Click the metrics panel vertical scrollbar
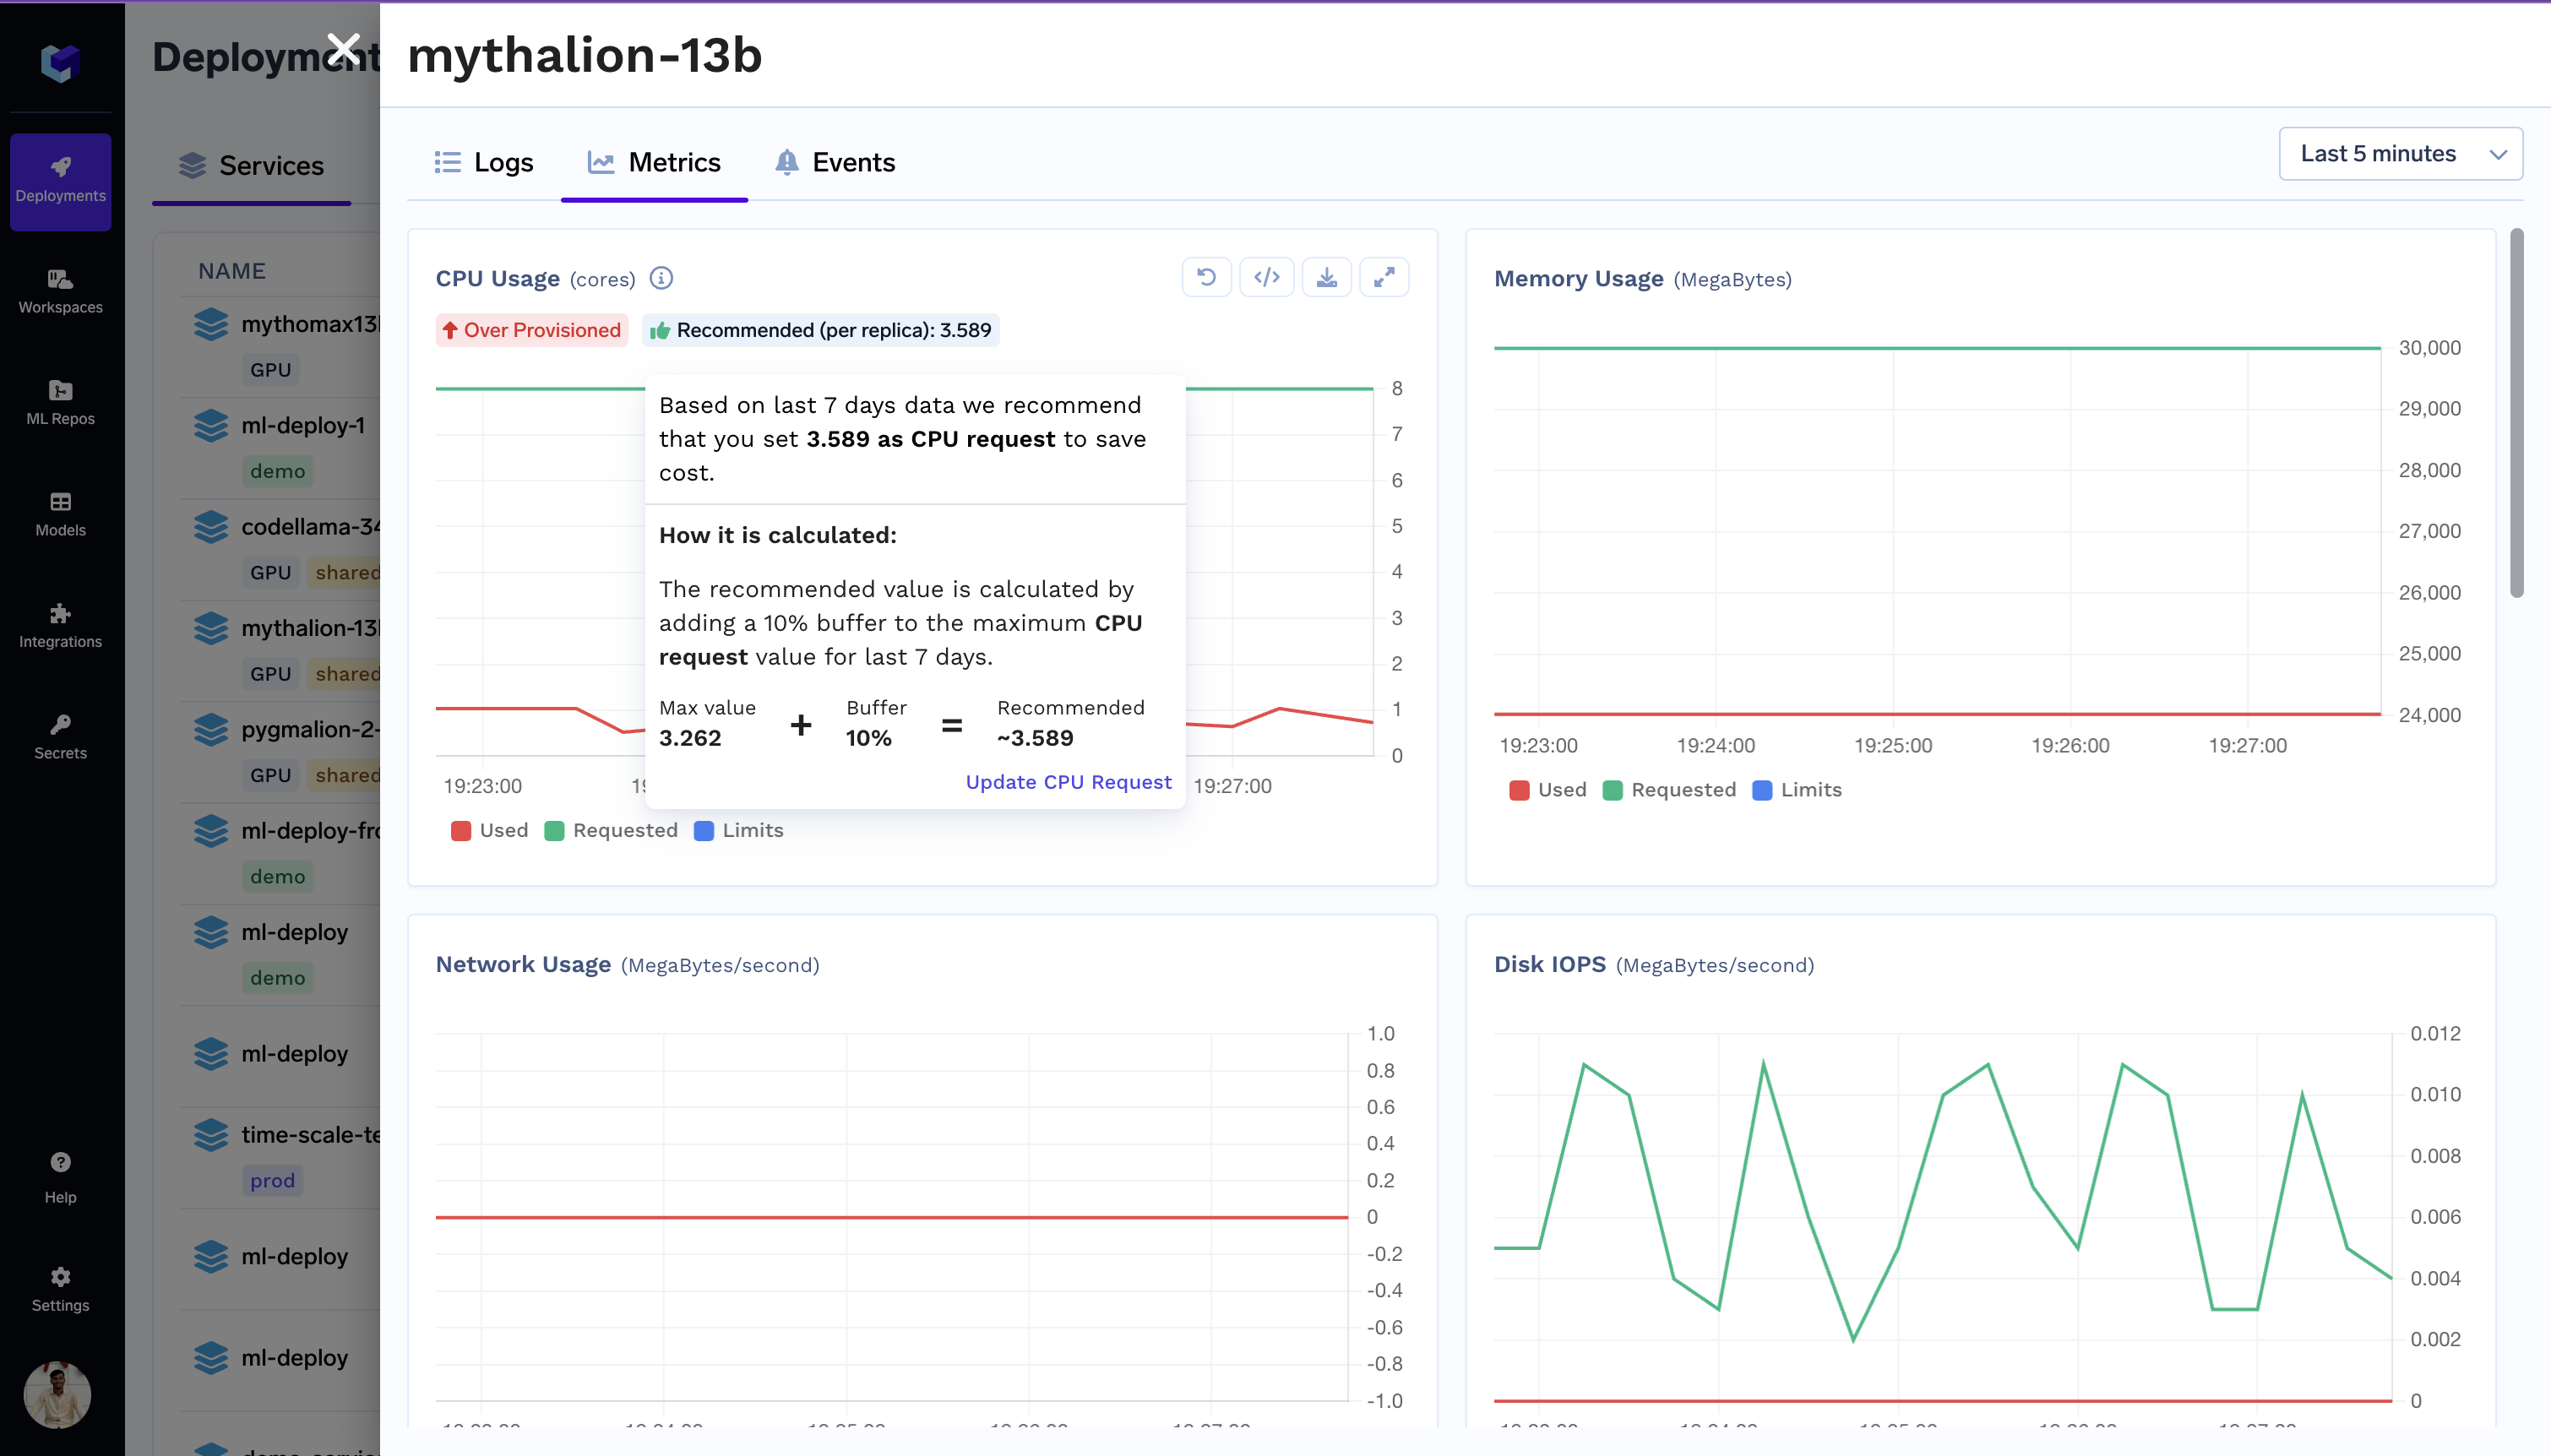 (2516, 413)
